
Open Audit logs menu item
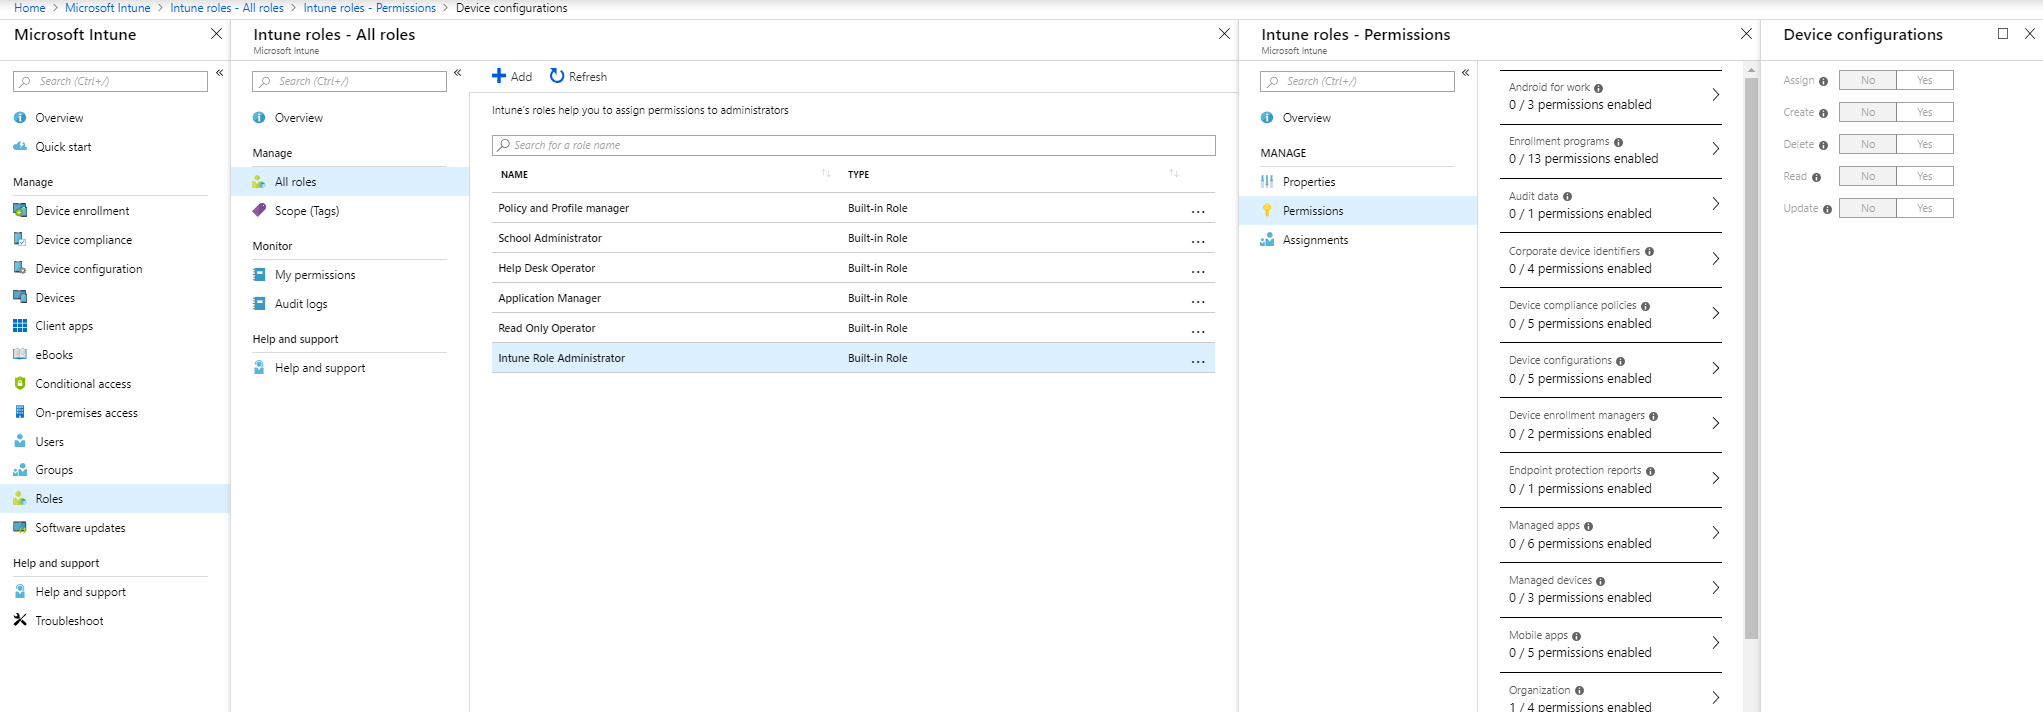pyautogui.click(x=301, y=304)
